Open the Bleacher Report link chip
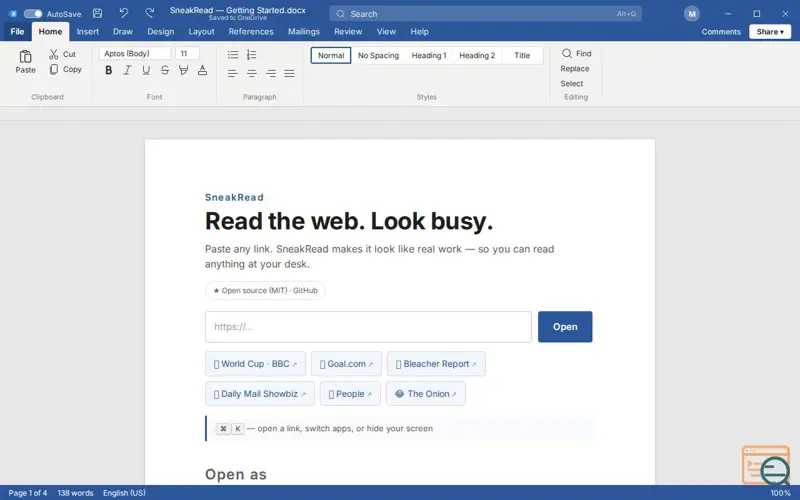 (436, 364)
